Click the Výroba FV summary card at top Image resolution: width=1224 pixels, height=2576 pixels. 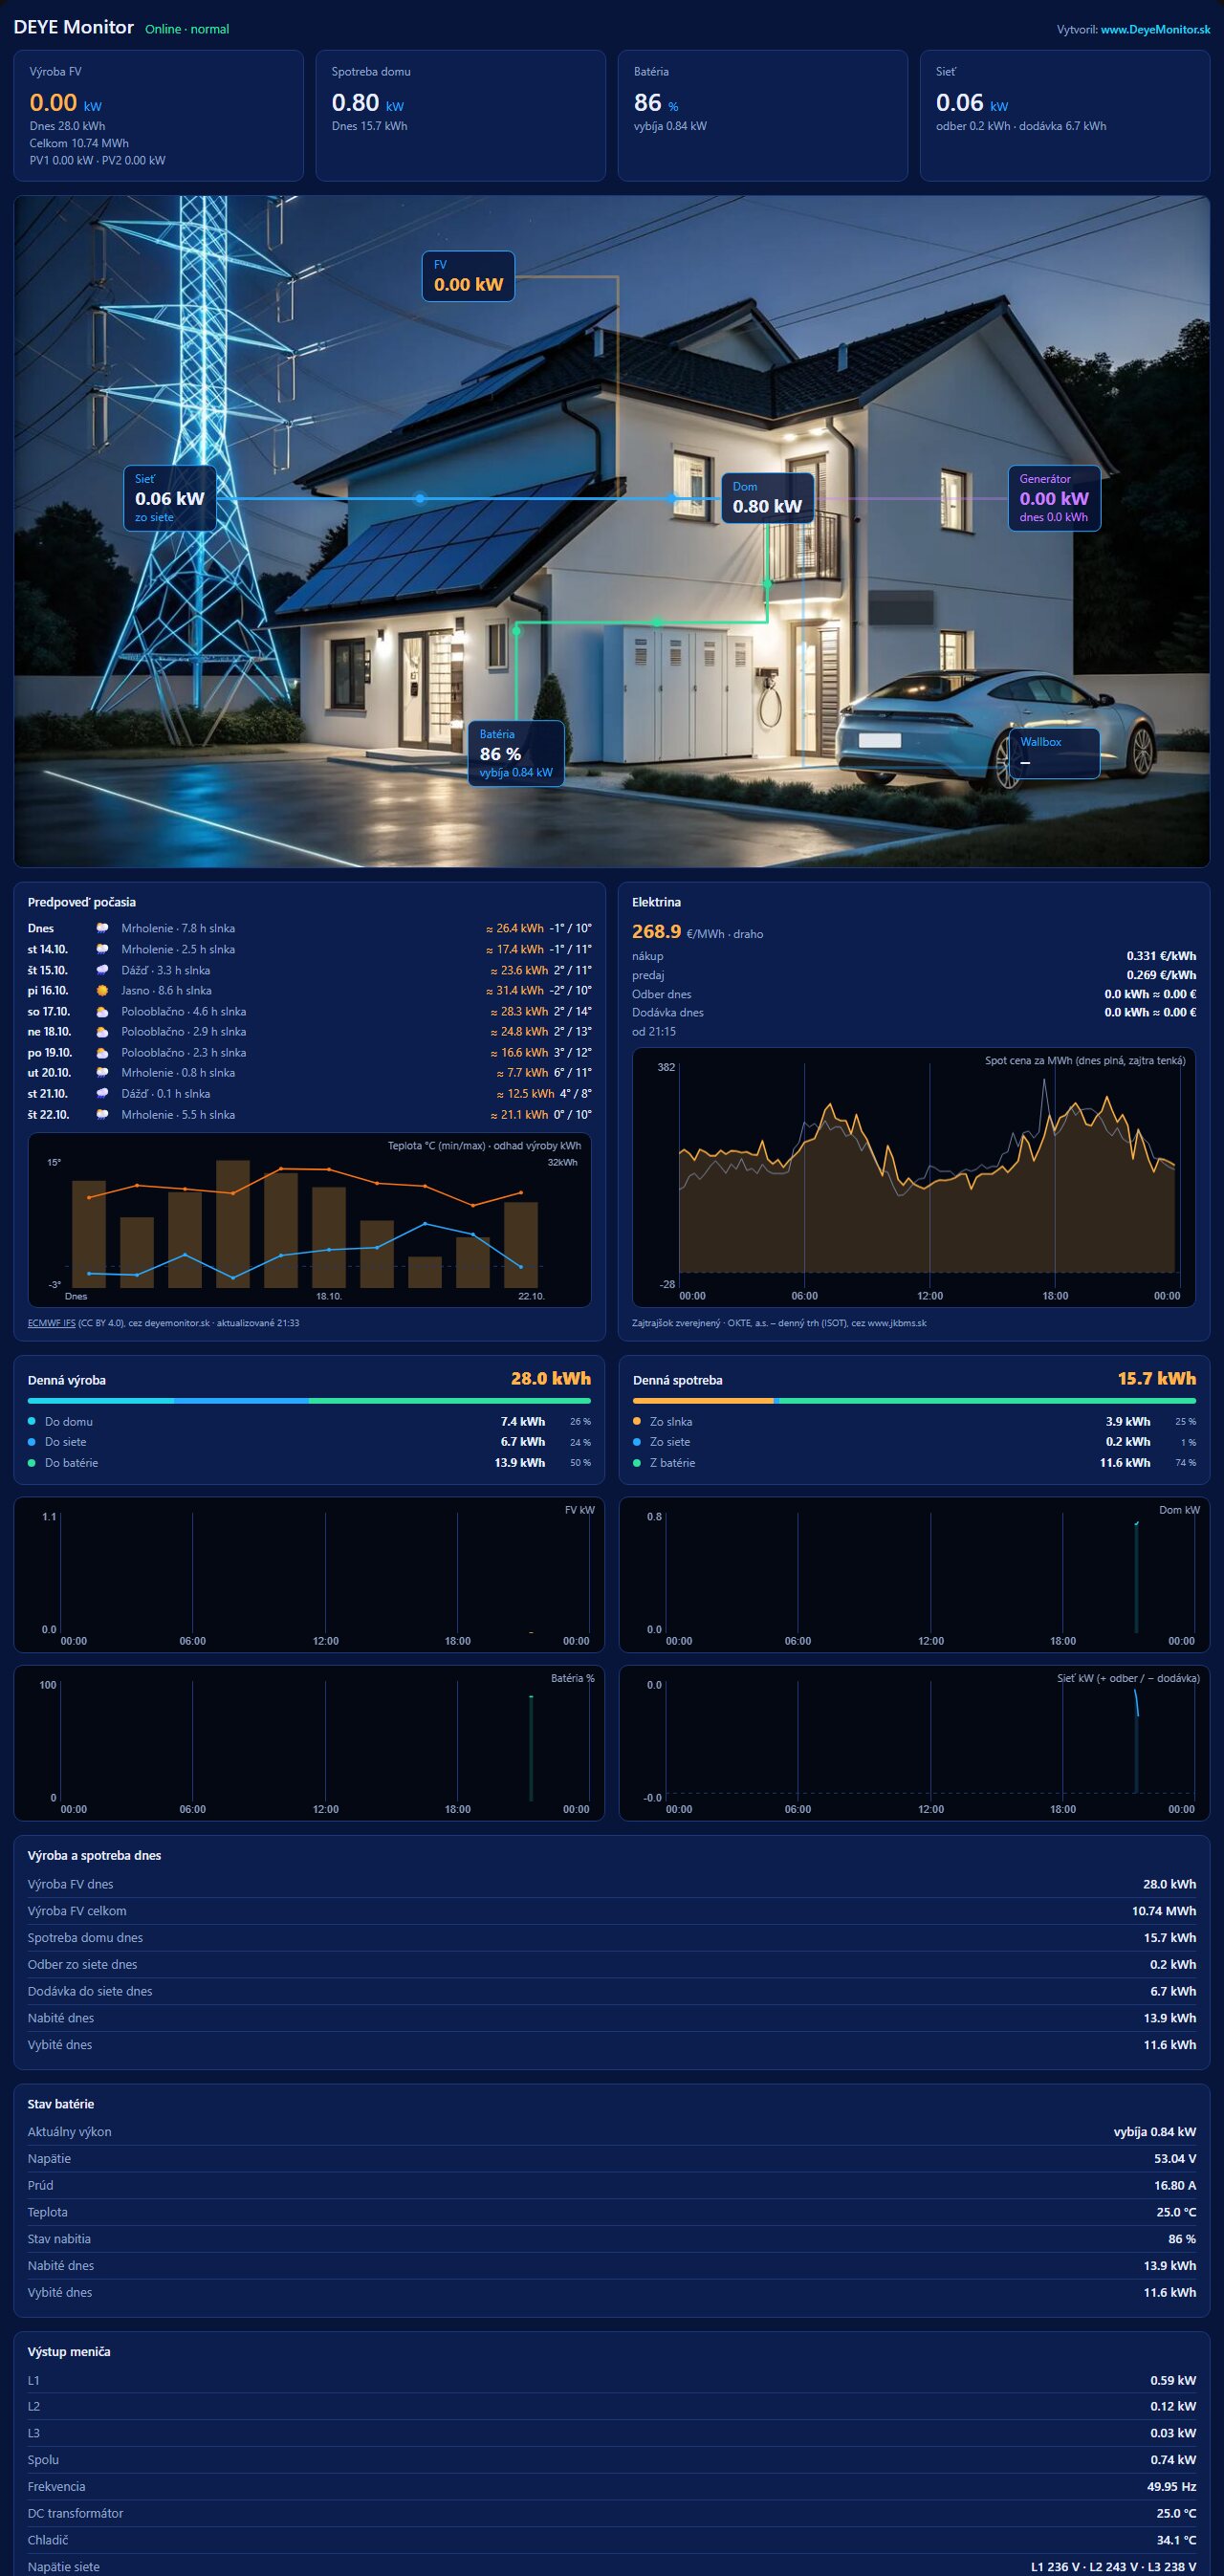[x=158, y=116]
